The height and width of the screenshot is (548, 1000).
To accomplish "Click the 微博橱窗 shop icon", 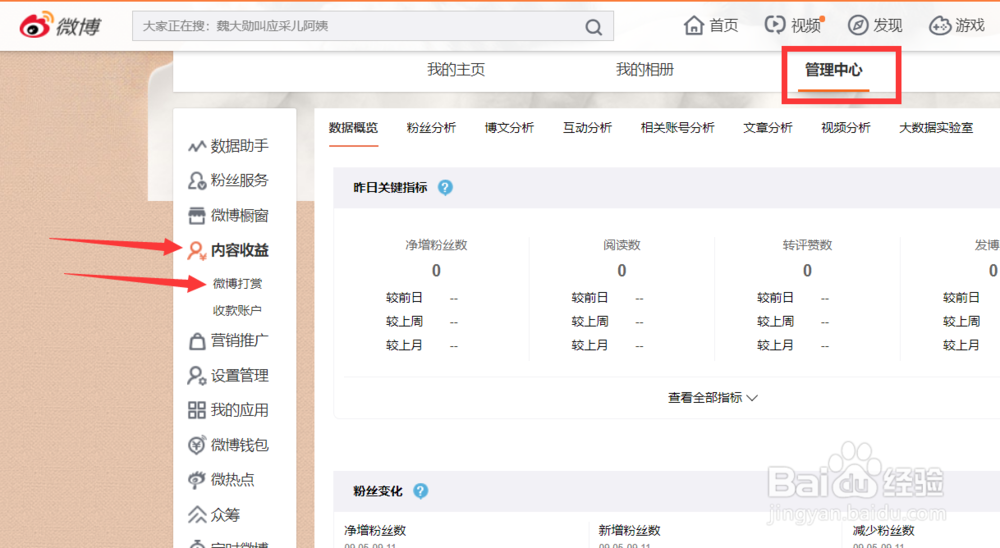I will (x=196, y=216).
